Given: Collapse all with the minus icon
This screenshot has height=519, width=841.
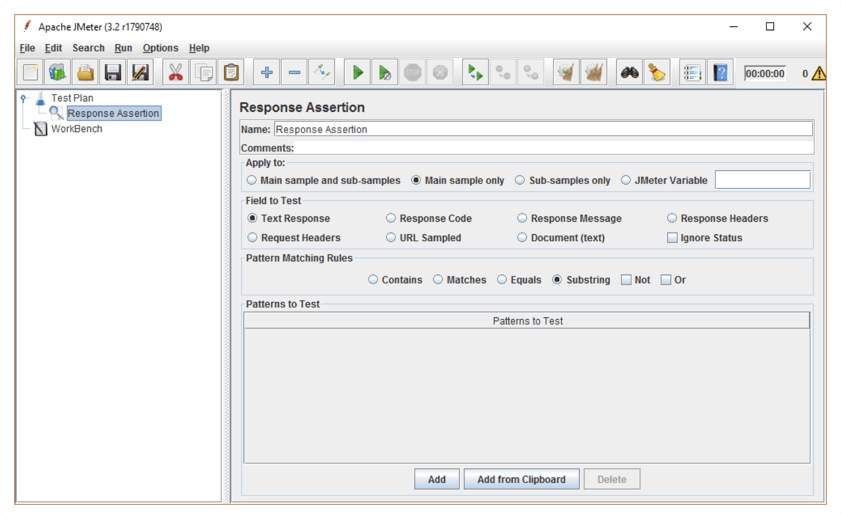Looking at the screenshot, I should (x=294, y=72).
